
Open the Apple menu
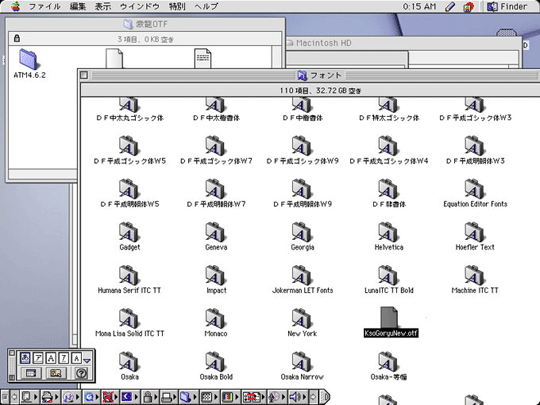[x=15, y=6]
